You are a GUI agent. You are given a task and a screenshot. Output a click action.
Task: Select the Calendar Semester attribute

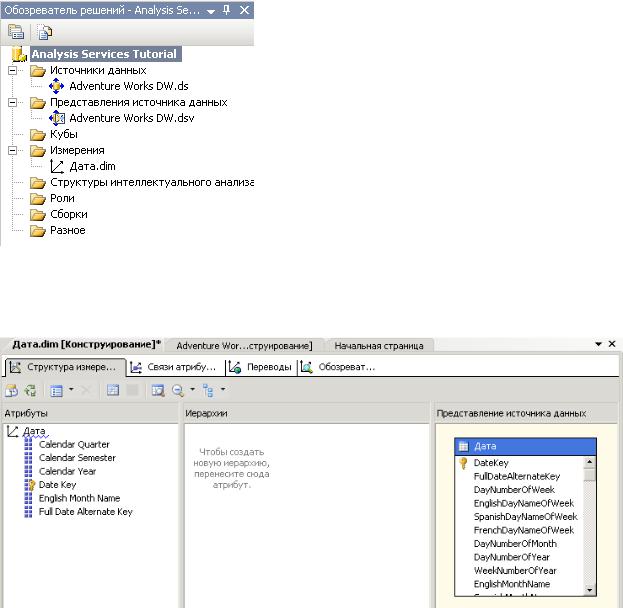[x=77, y=458]
